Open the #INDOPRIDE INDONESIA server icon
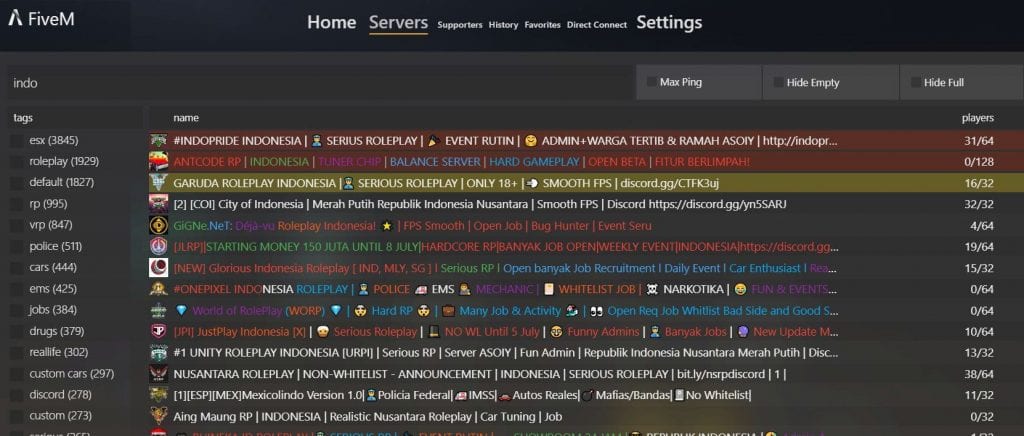Screen dimensions: 1024x436 pyautogui.click(x=158, y=140)
